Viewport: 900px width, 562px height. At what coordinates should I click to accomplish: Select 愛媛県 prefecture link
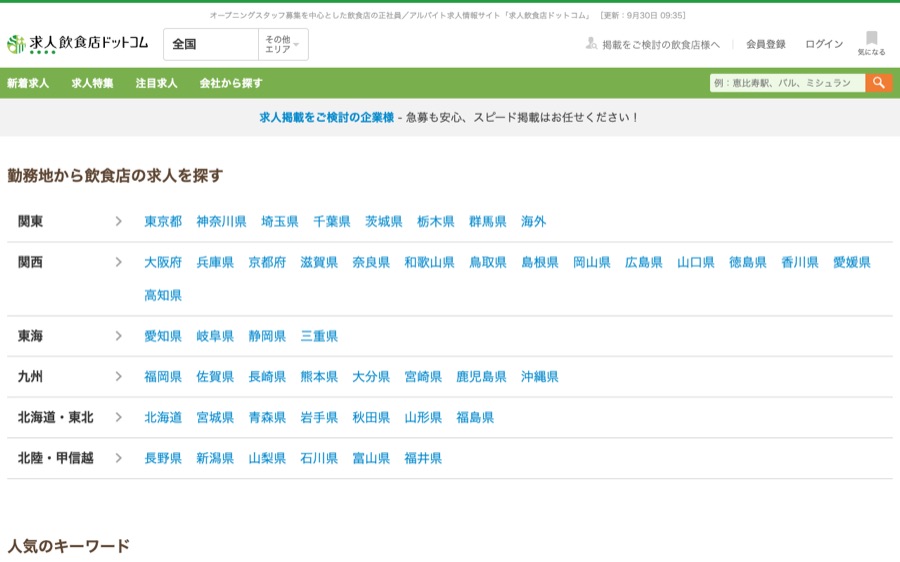coord(852,262)
